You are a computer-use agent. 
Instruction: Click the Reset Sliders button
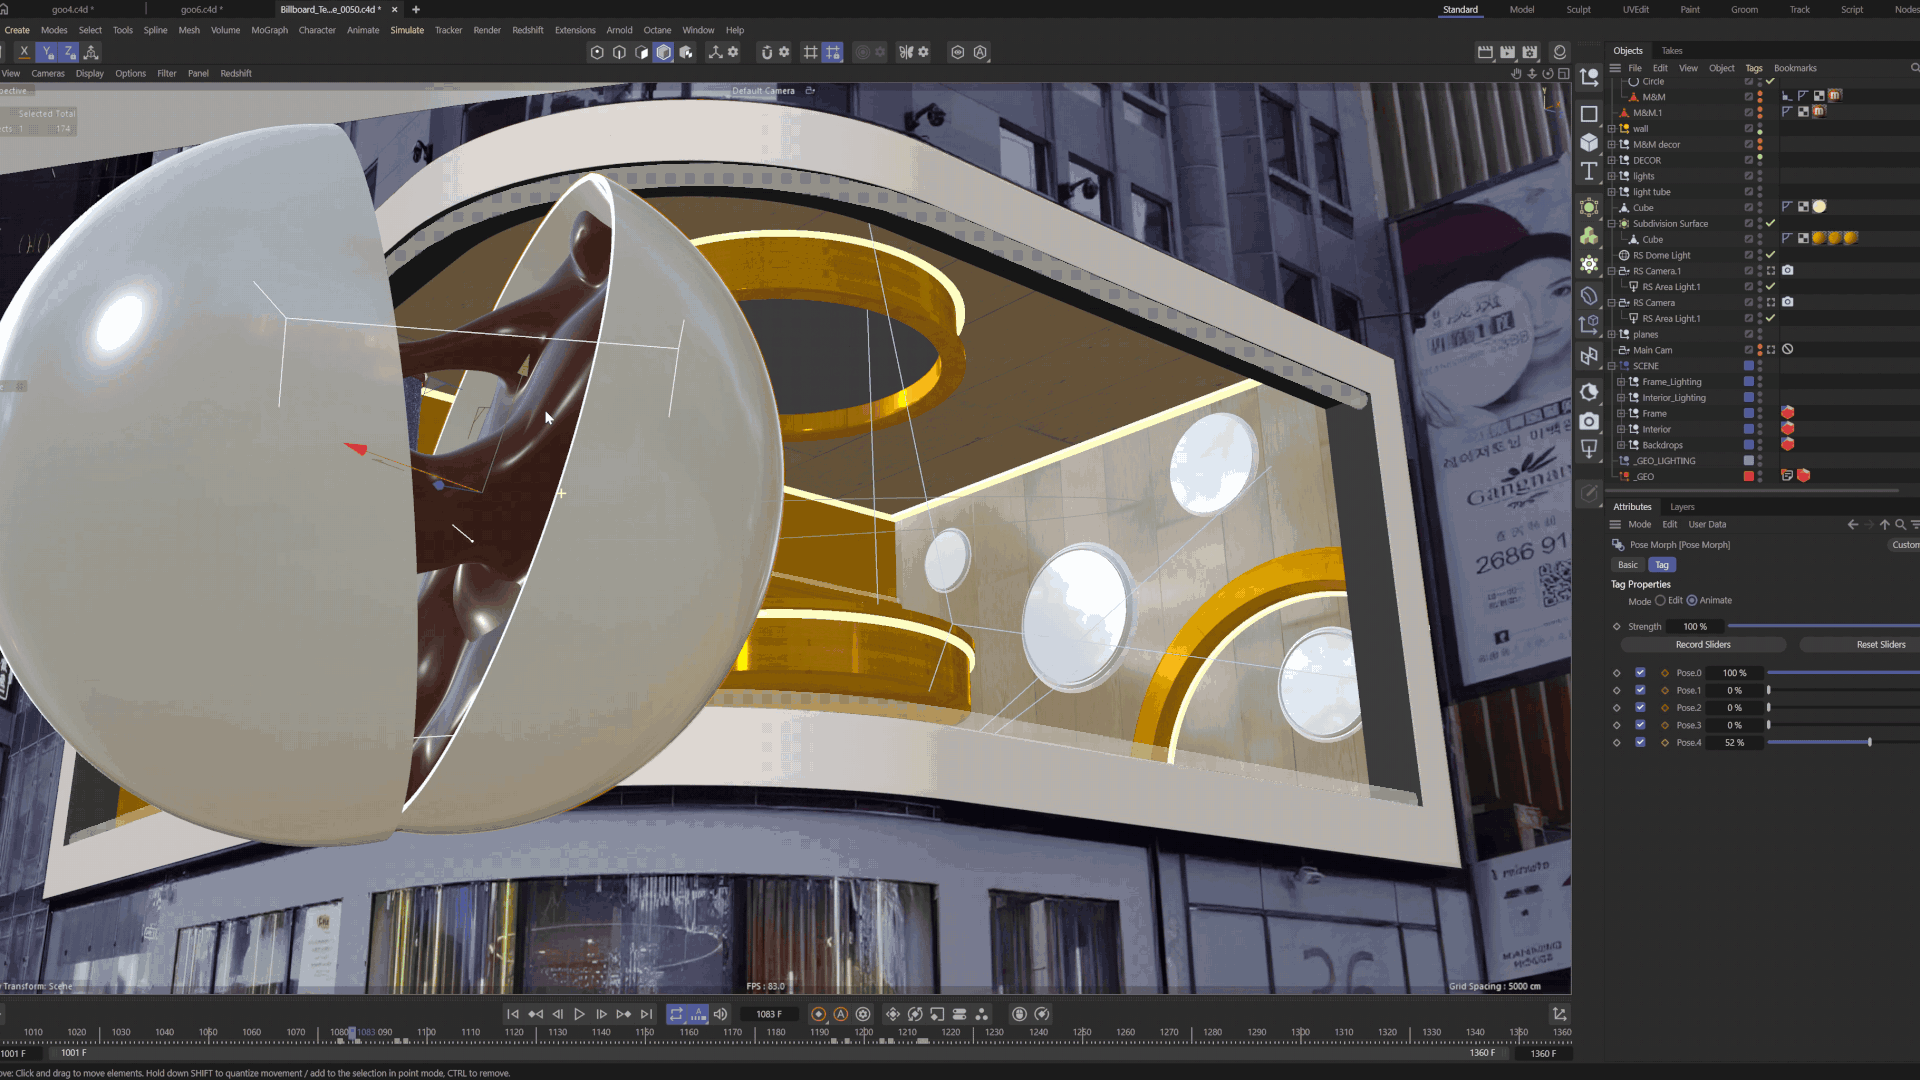(1880, 645)
